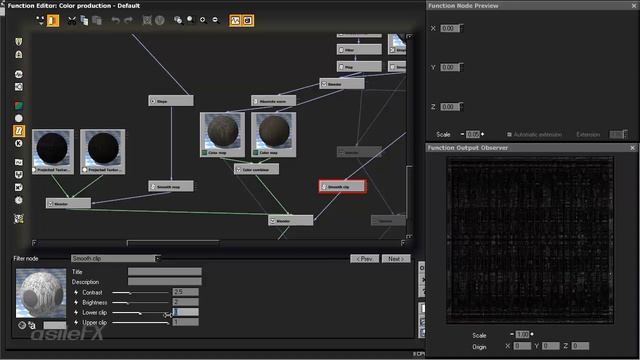
Task: Select the Blender node below the projected textures
Action: [x=69, y=203]
